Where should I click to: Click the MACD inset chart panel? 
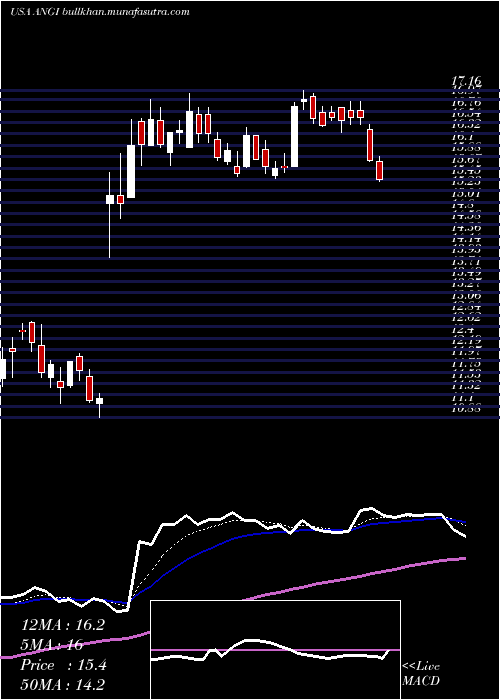[275, 650]
